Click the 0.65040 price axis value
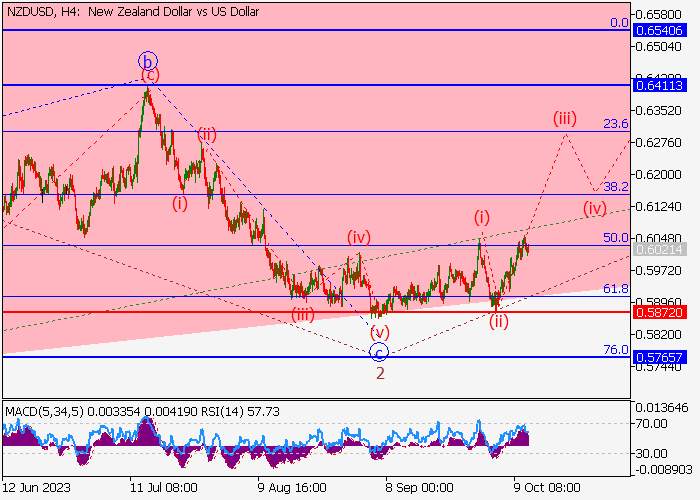 658,47
